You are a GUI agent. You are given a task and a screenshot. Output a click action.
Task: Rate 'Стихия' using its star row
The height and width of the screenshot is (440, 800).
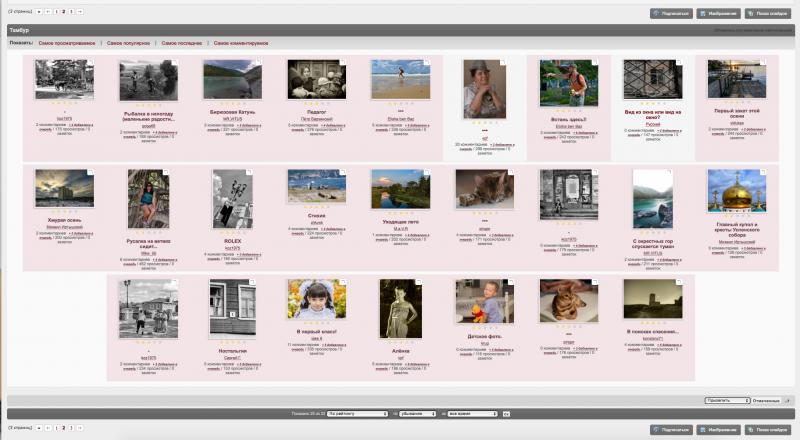coord(316,207)
